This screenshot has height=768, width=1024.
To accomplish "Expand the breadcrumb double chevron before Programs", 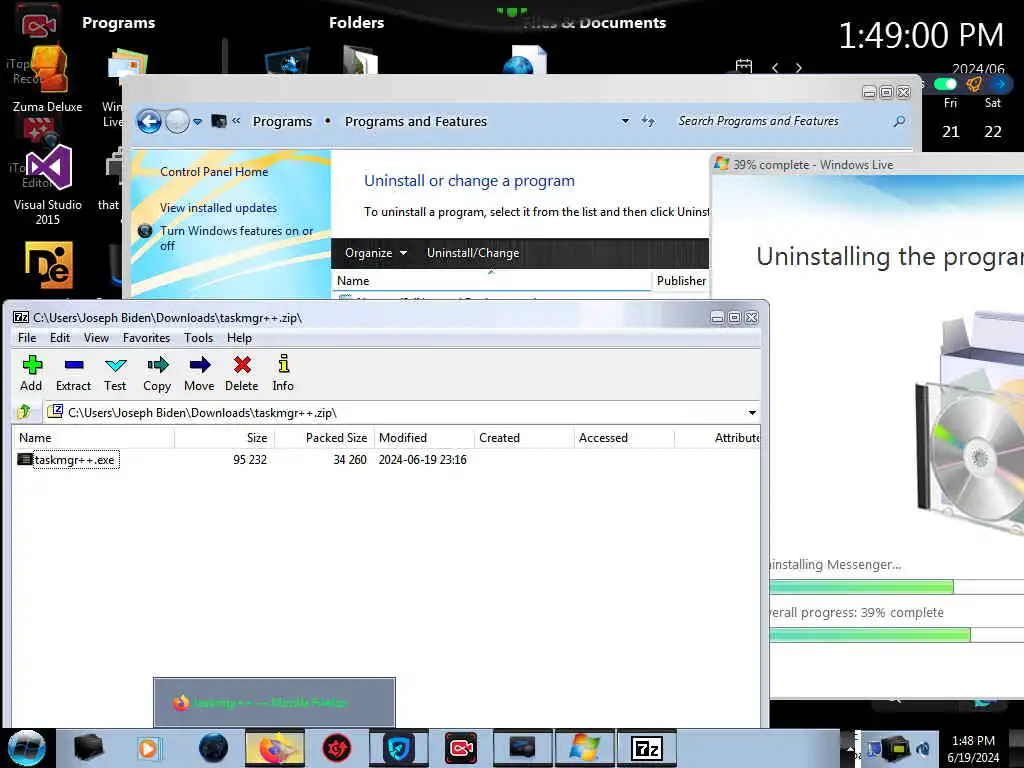I will click(x=236, y=121).
